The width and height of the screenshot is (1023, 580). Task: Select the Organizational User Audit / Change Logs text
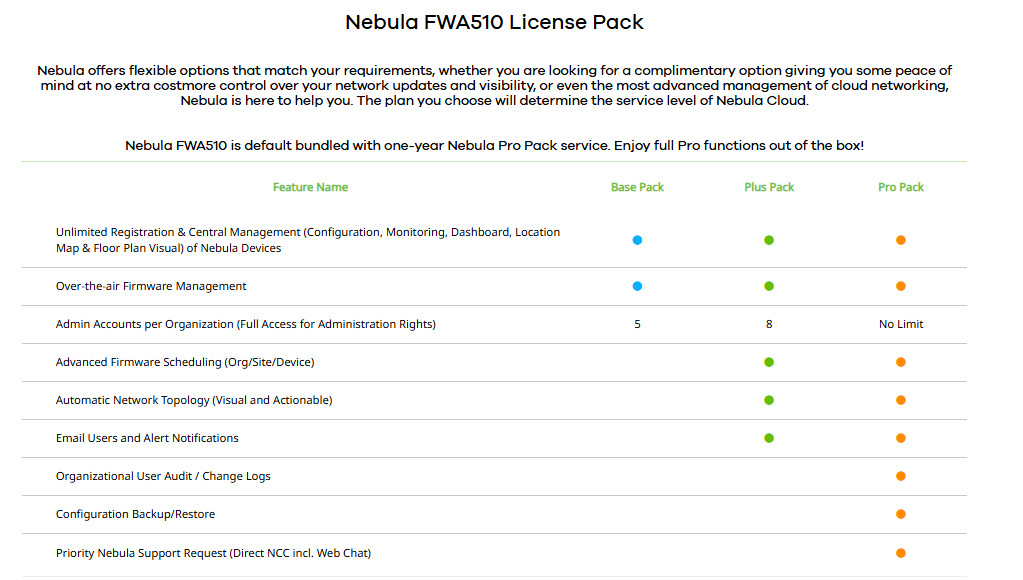pos(163,476)
